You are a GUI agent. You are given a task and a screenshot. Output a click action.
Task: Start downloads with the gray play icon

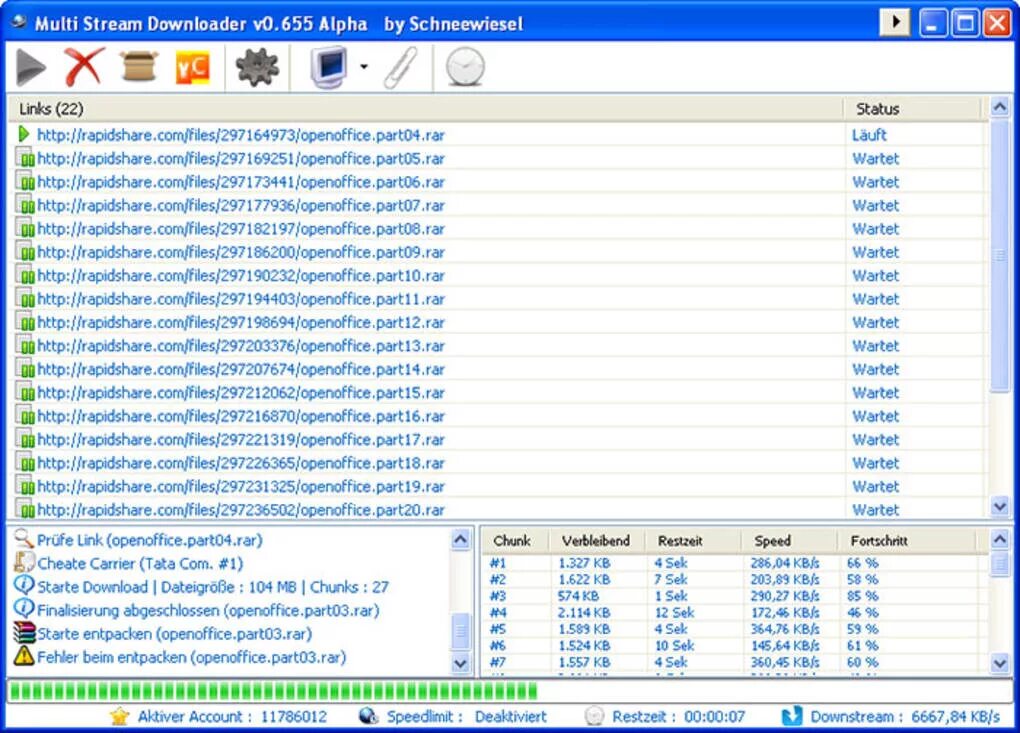coord(31,67)
